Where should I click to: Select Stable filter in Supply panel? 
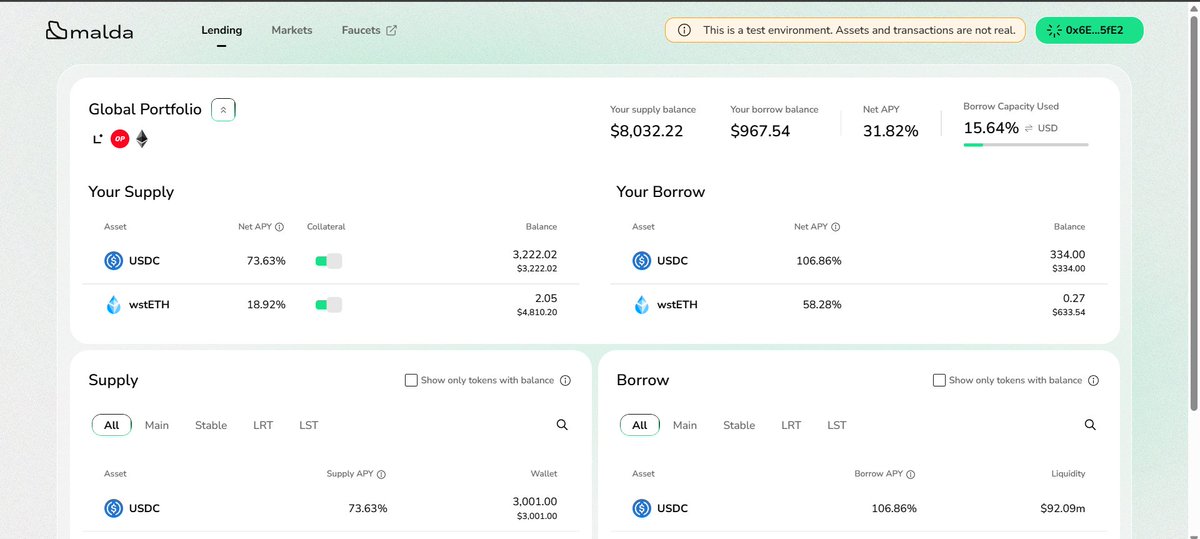tap(211, 425)
